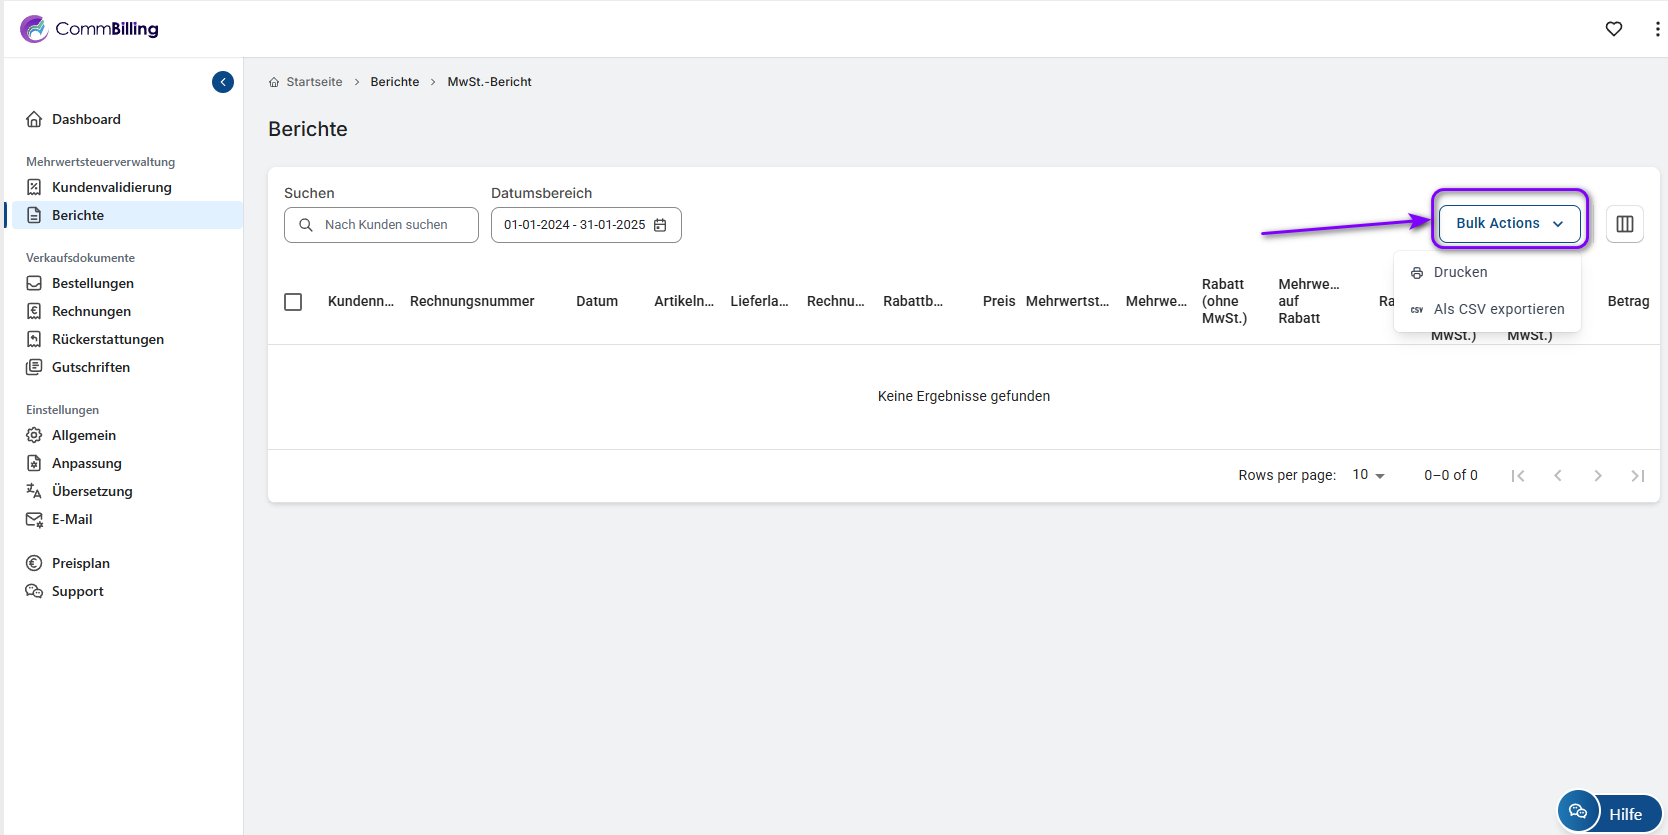
Task: Click the calendar icon in date range
Action: click(x=660, y=225)
